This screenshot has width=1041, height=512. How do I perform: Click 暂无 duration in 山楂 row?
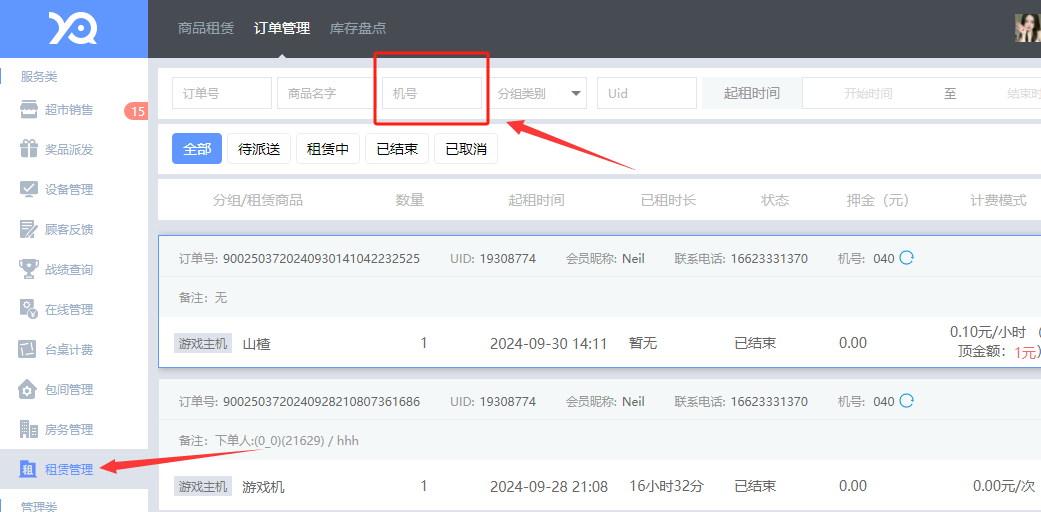coord(643,343)
